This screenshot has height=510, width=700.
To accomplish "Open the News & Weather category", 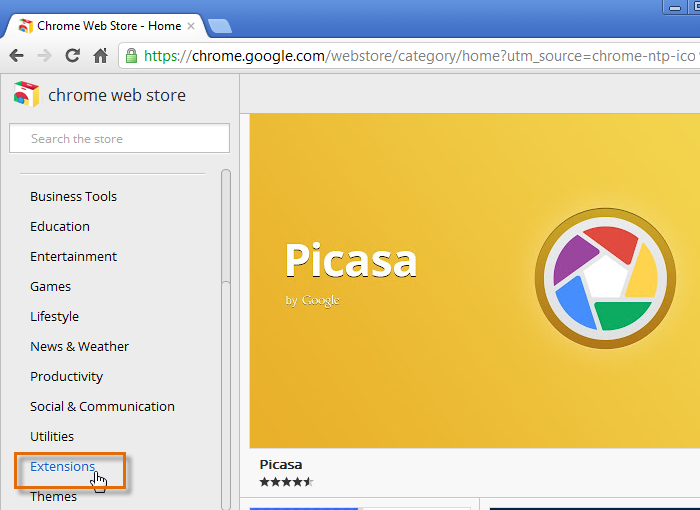I will (79, 347).
